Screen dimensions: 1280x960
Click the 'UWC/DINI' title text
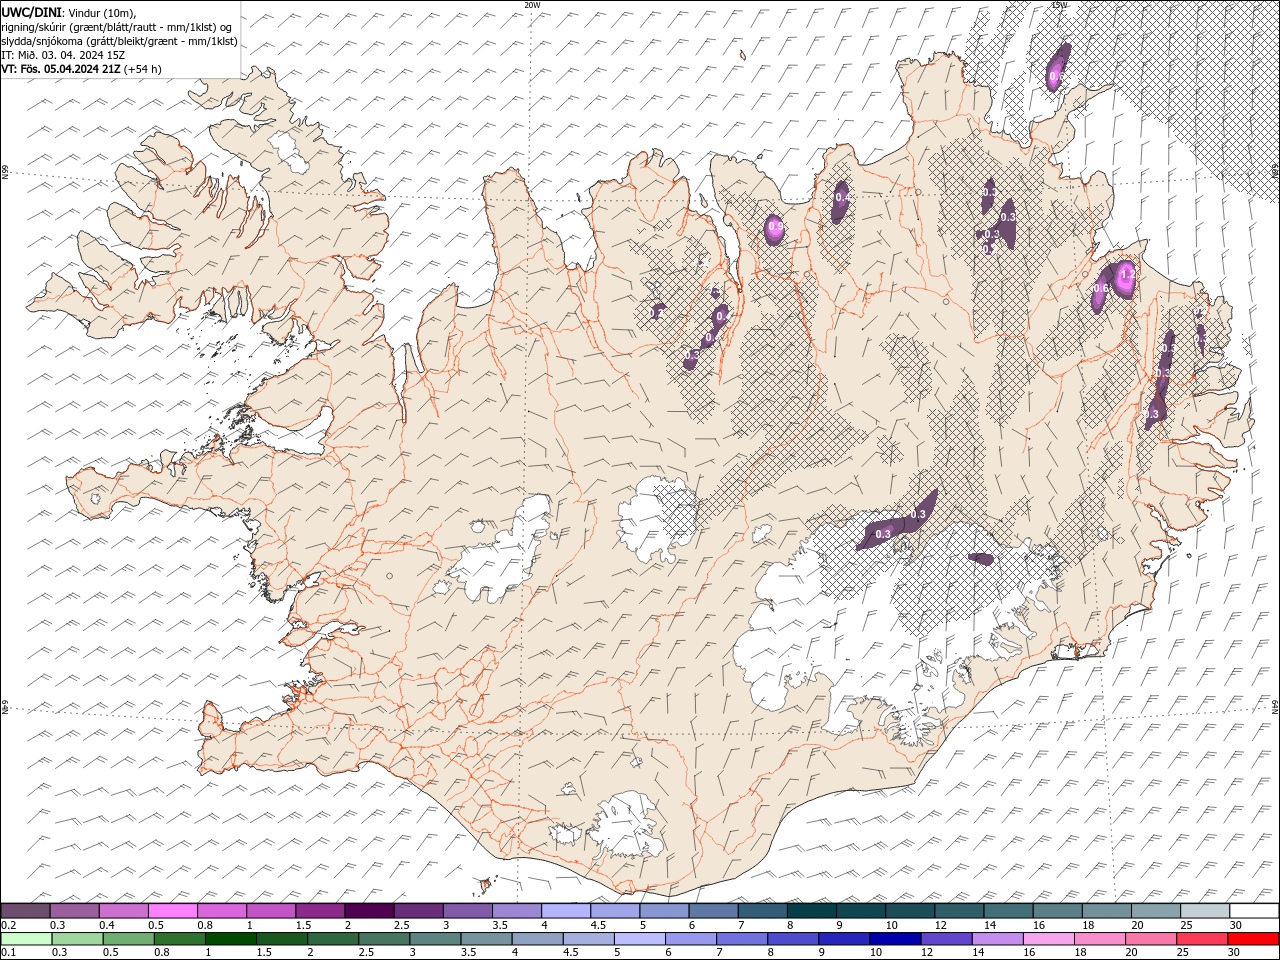(32, 11)
